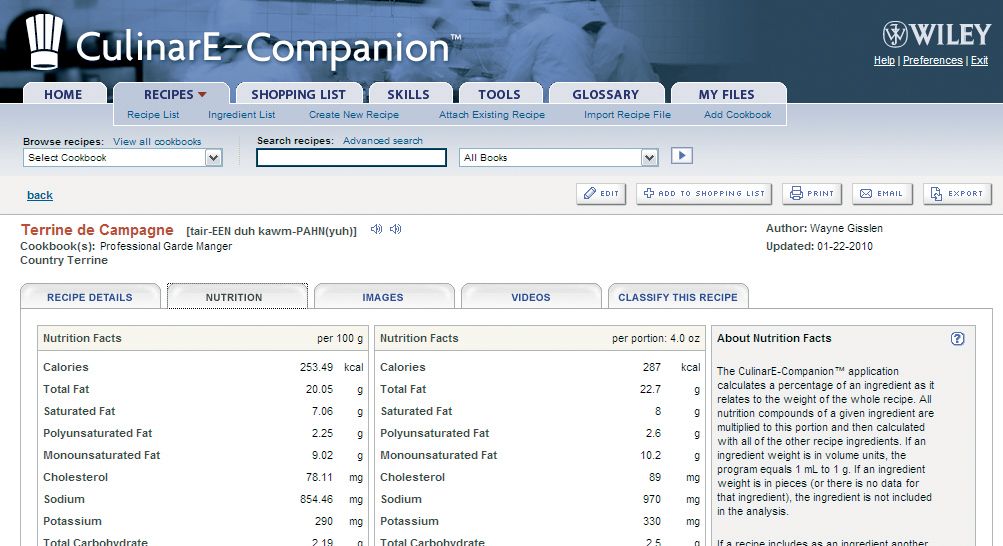Email the recipe
The width and height of the screenshot is (1003, 546).
[x=881, y=194]
